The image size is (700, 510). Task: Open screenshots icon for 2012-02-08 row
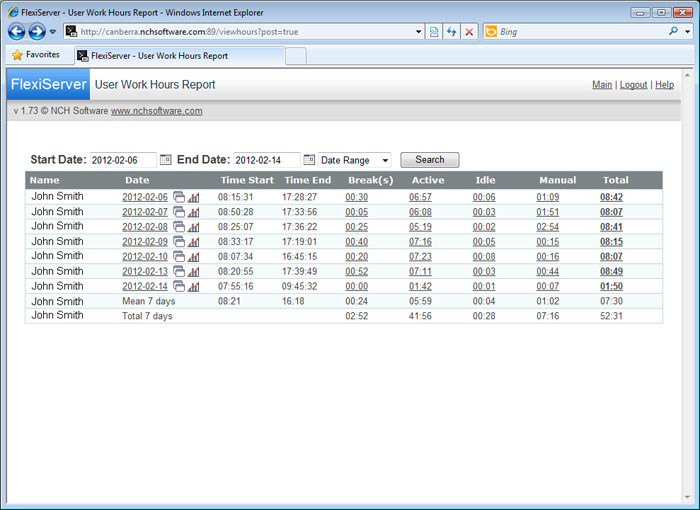(x=179, y=226)
